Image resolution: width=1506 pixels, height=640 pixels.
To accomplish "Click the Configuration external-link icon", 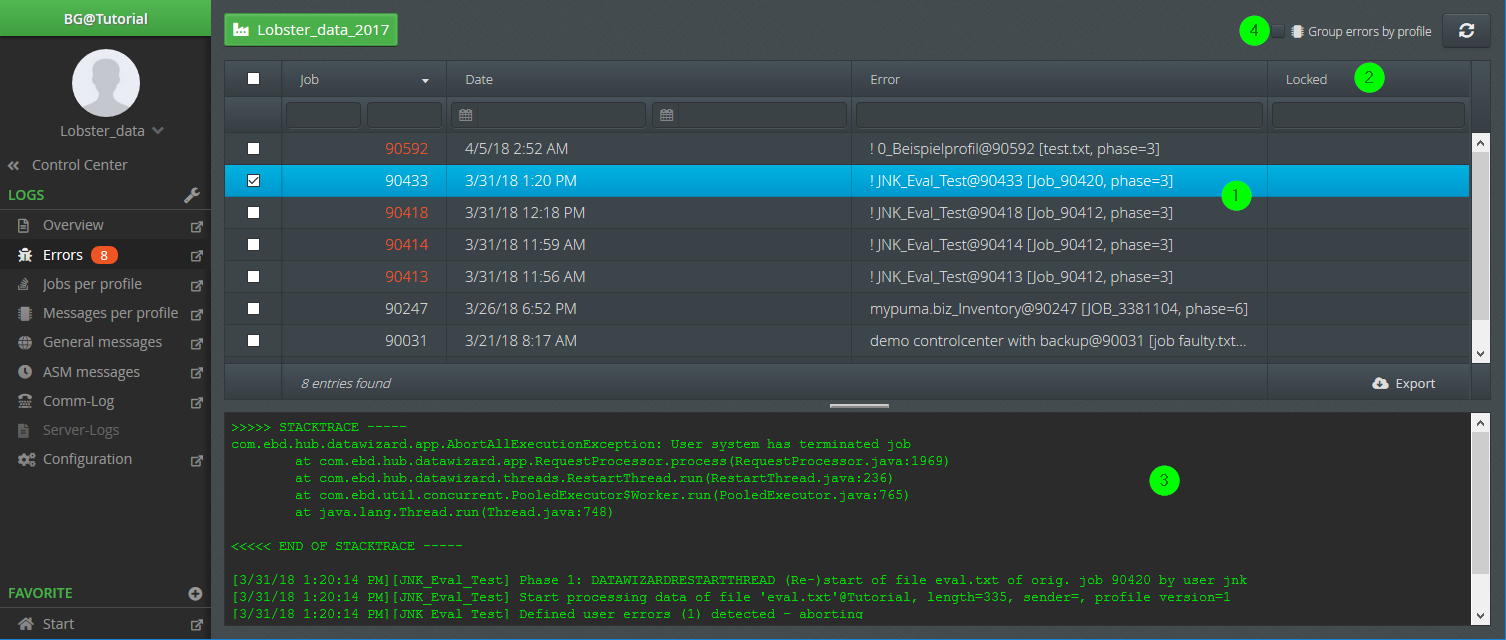I will click(197, 460).
